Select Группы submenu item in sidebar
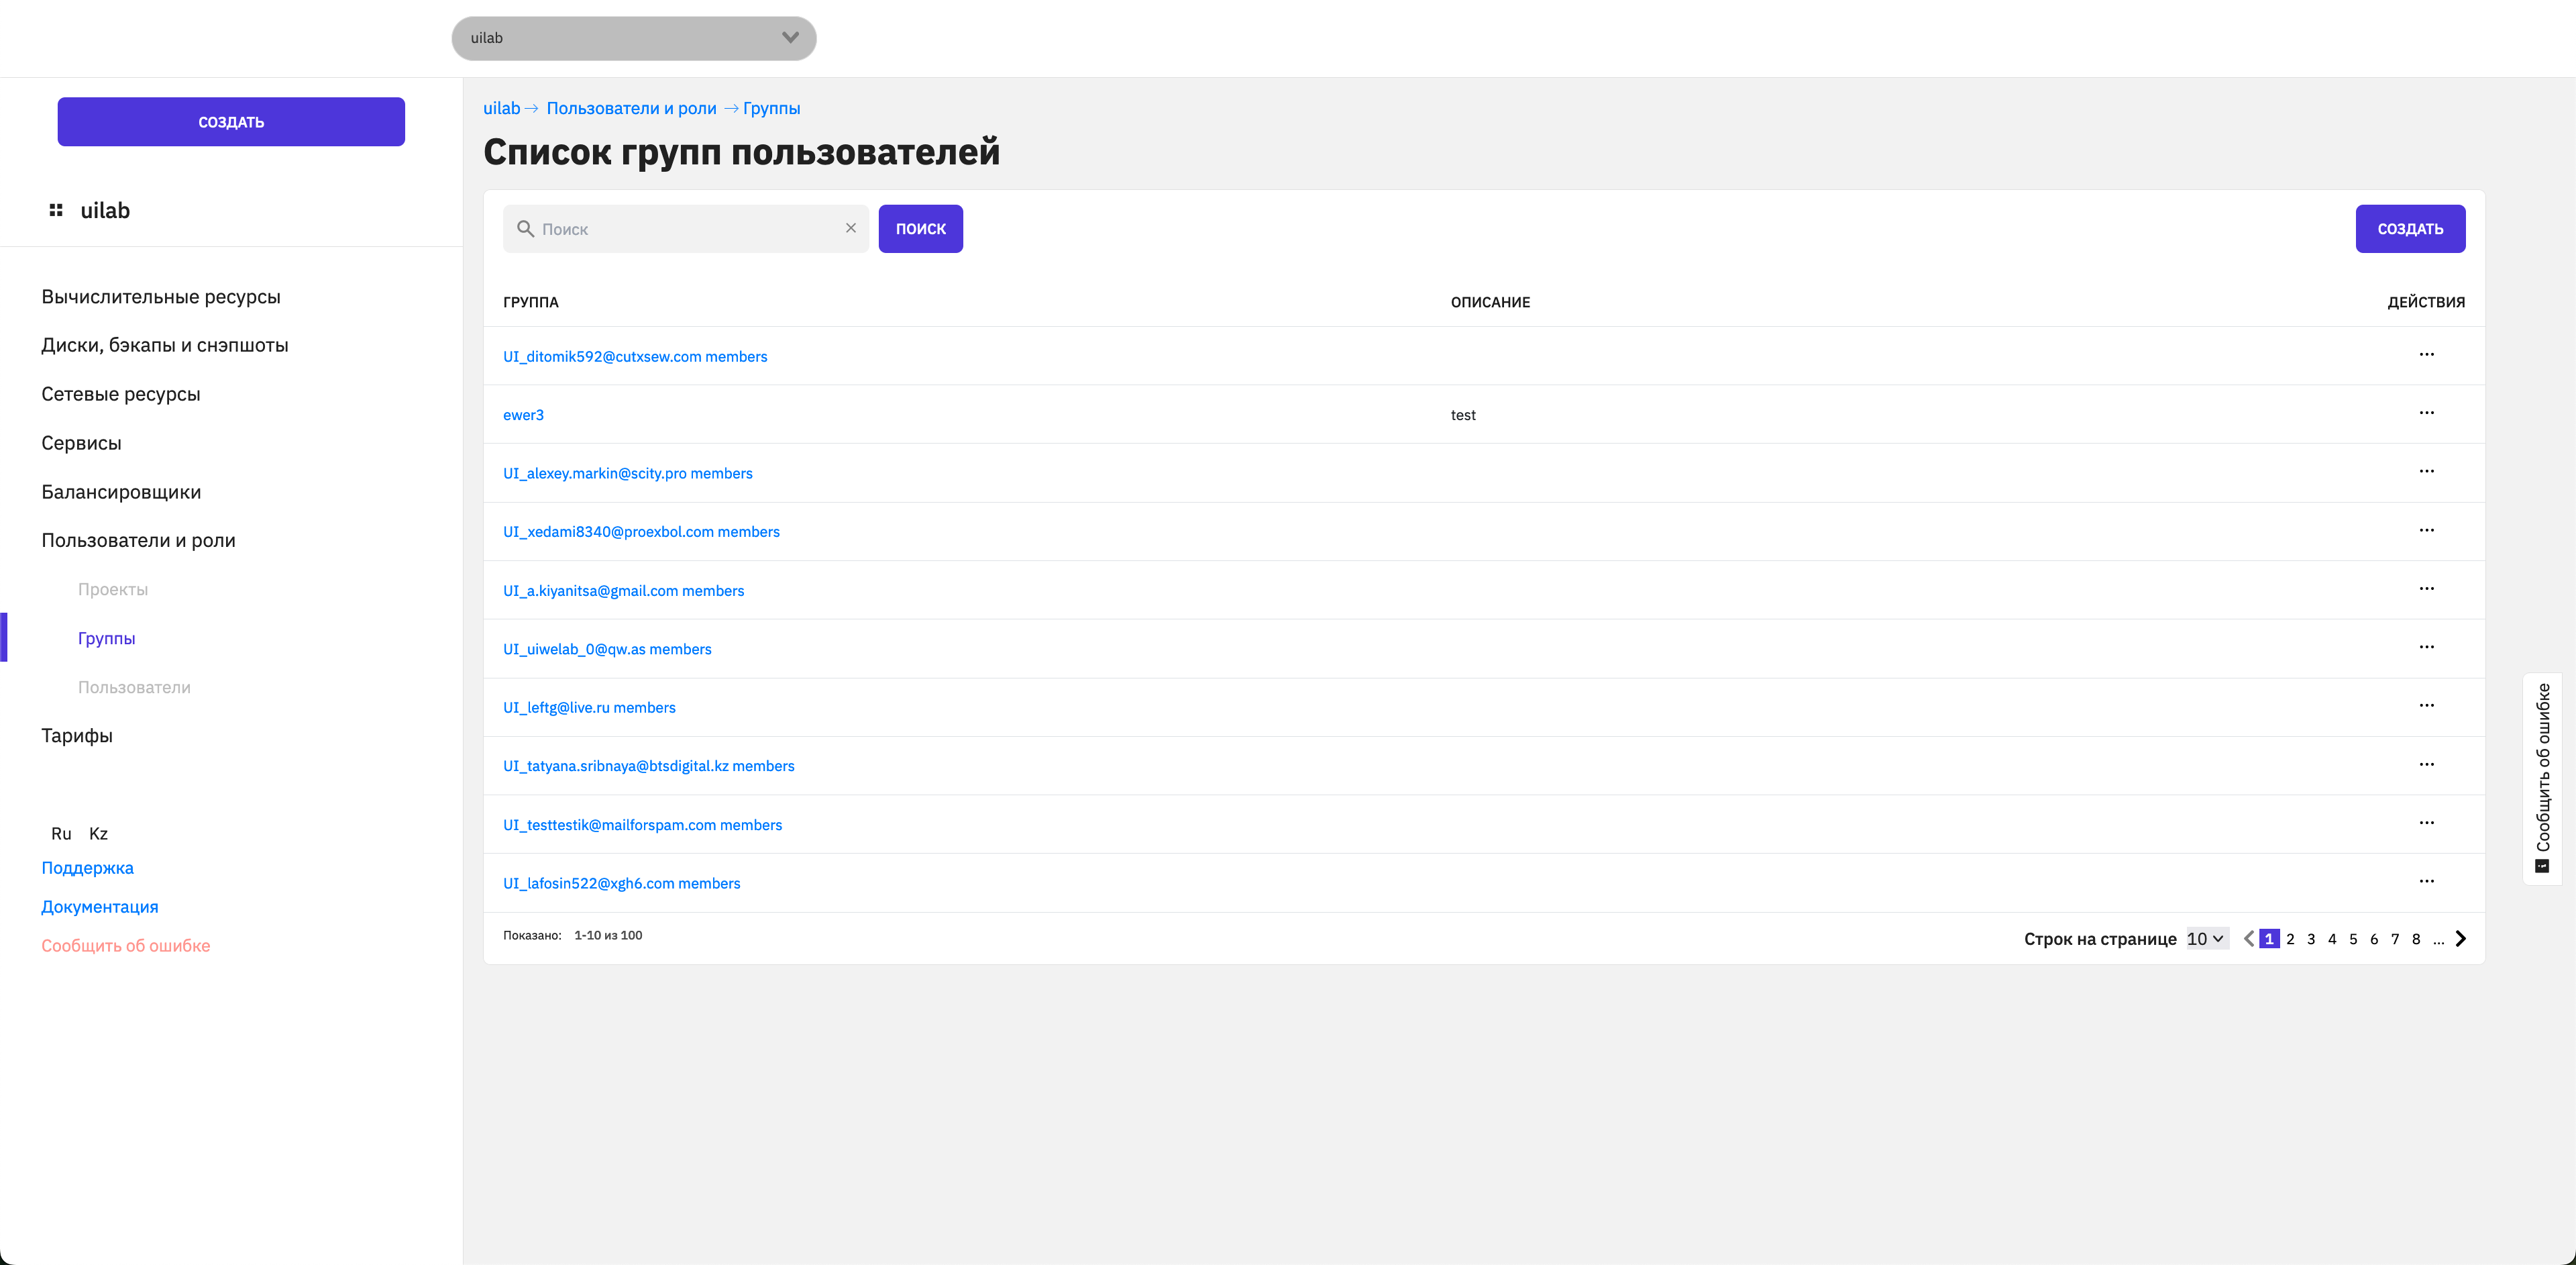This screenshot has width=2576, height=1265. coord(107,638)
